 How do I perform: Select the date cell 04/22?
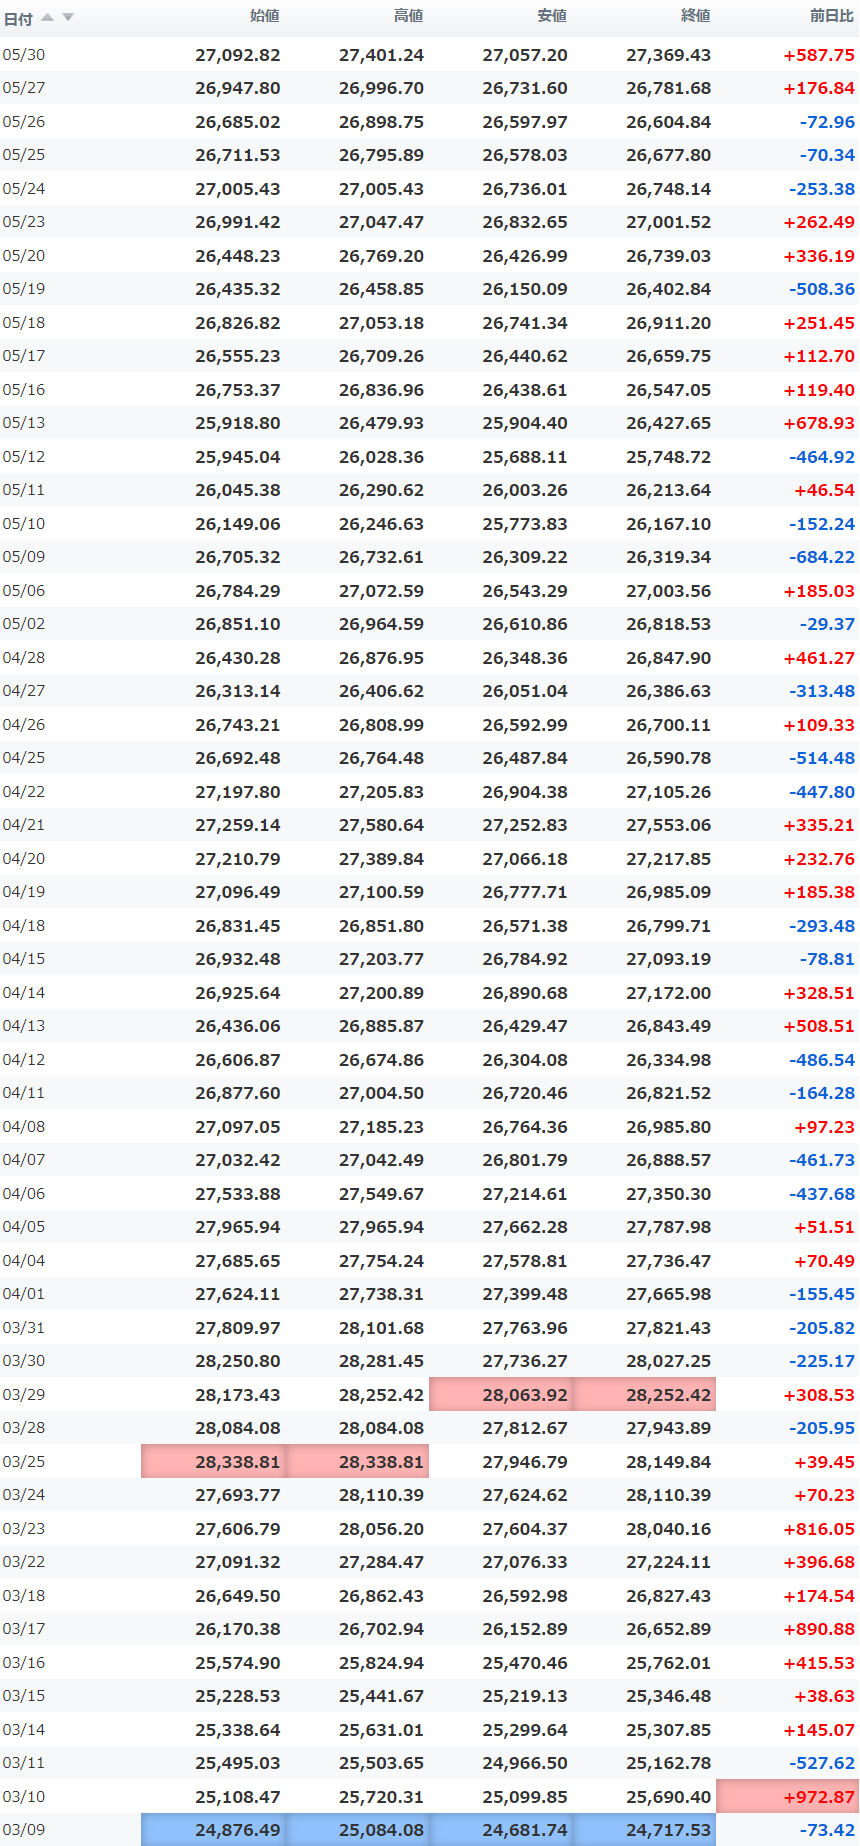(x=24, y=792)
